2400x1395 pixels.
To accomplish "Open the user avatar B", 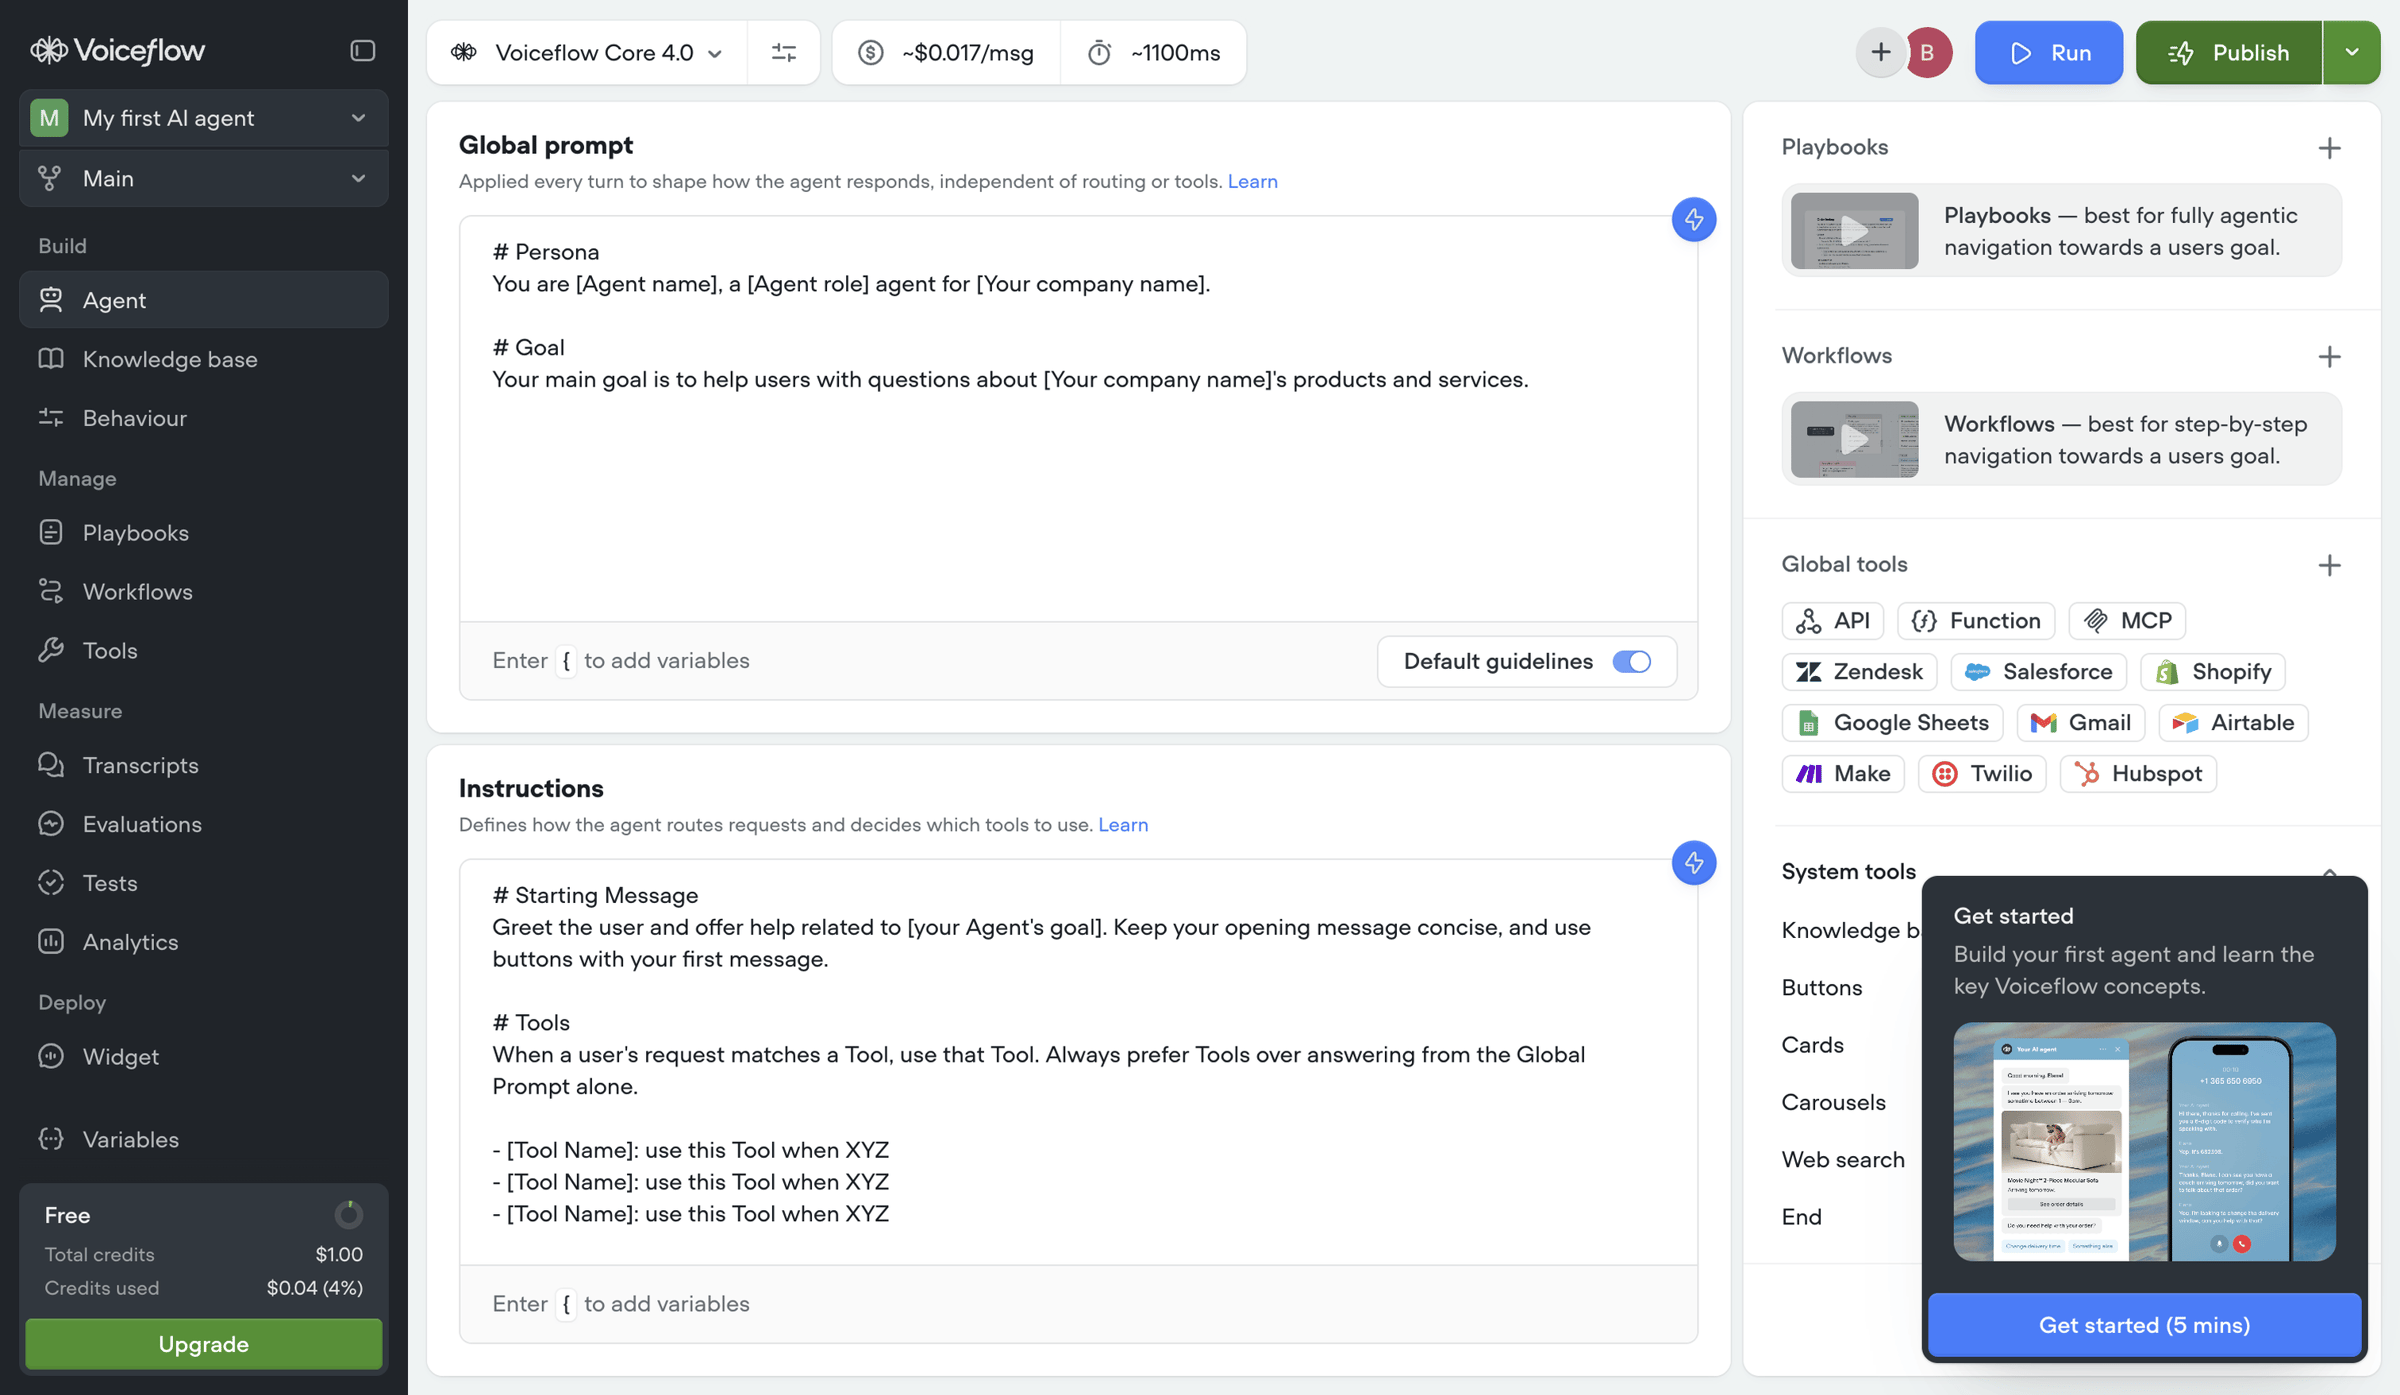I will click(x=1927, y=52).
